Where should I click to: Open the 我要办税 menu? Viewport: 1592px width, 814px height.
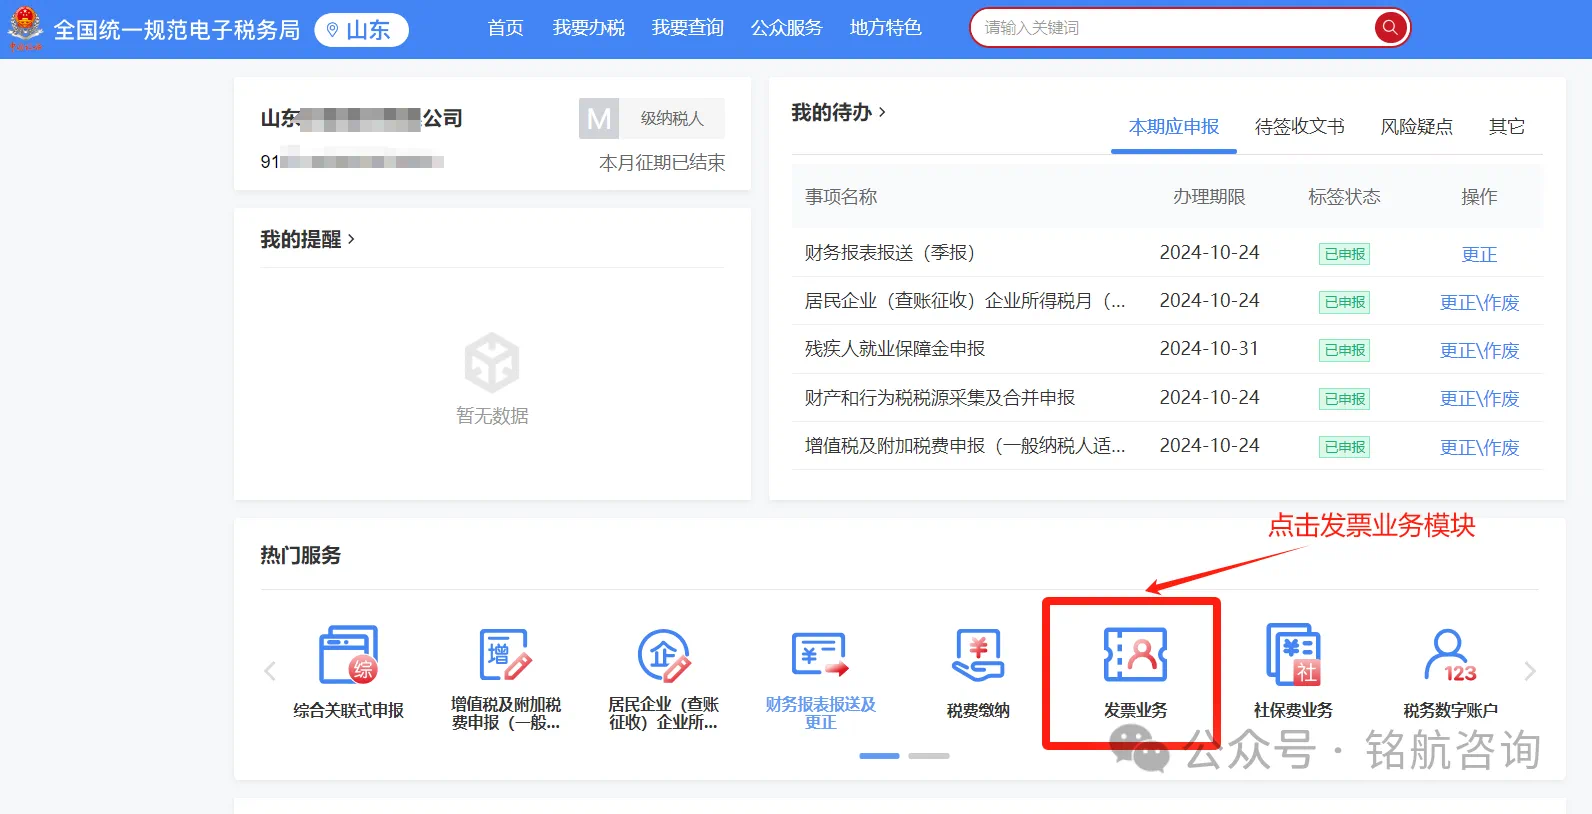pyautogui.click(x=588, y=28)
